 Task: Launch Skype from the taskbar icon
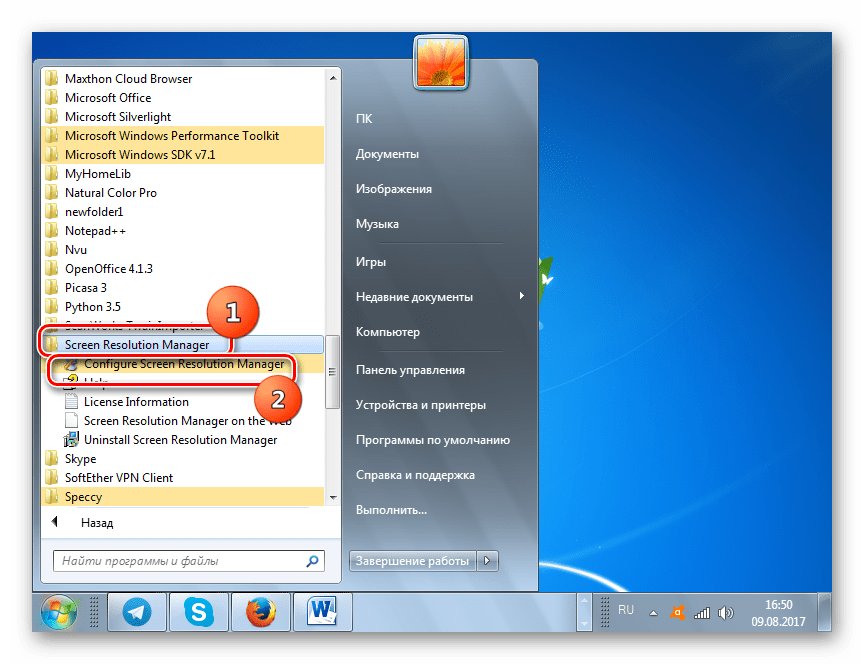(198, 612)
